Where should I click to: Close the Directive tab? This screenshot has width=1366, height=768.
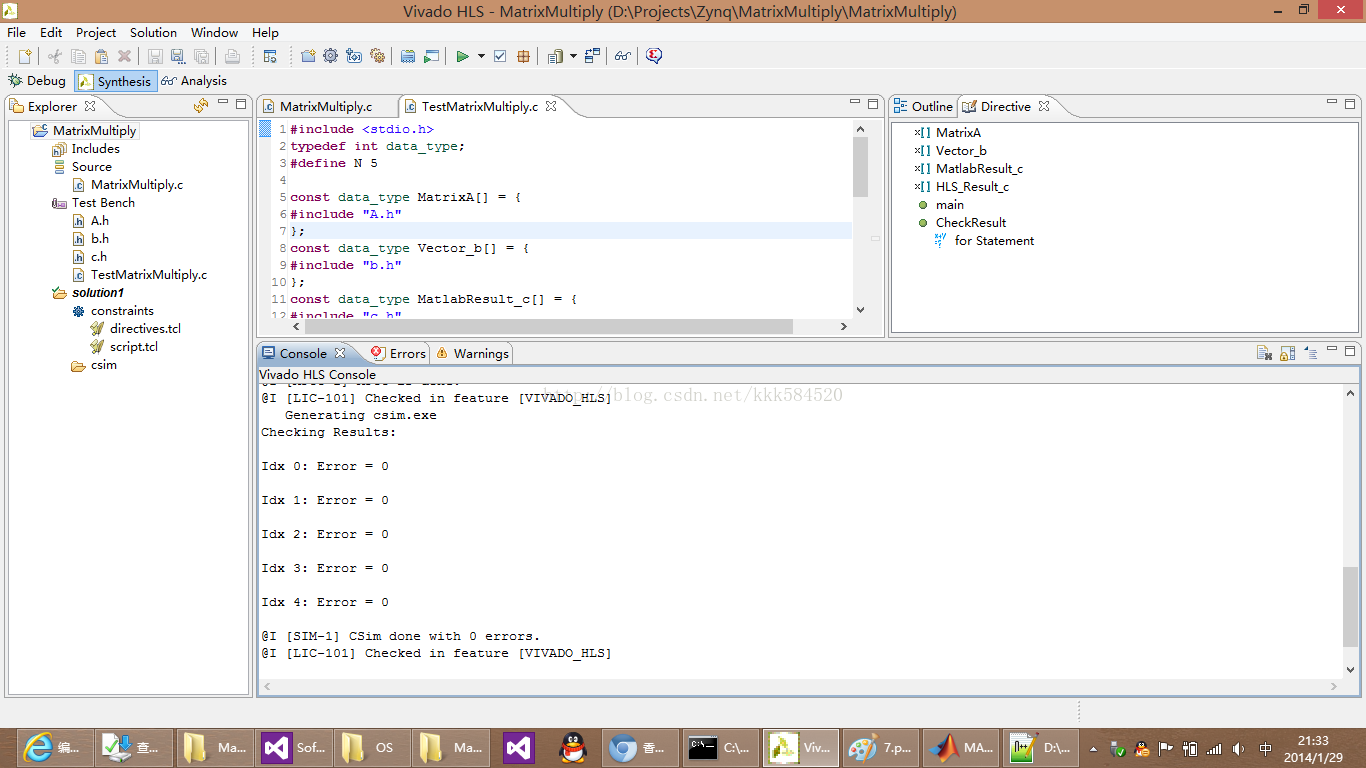tap(1044, 106)
